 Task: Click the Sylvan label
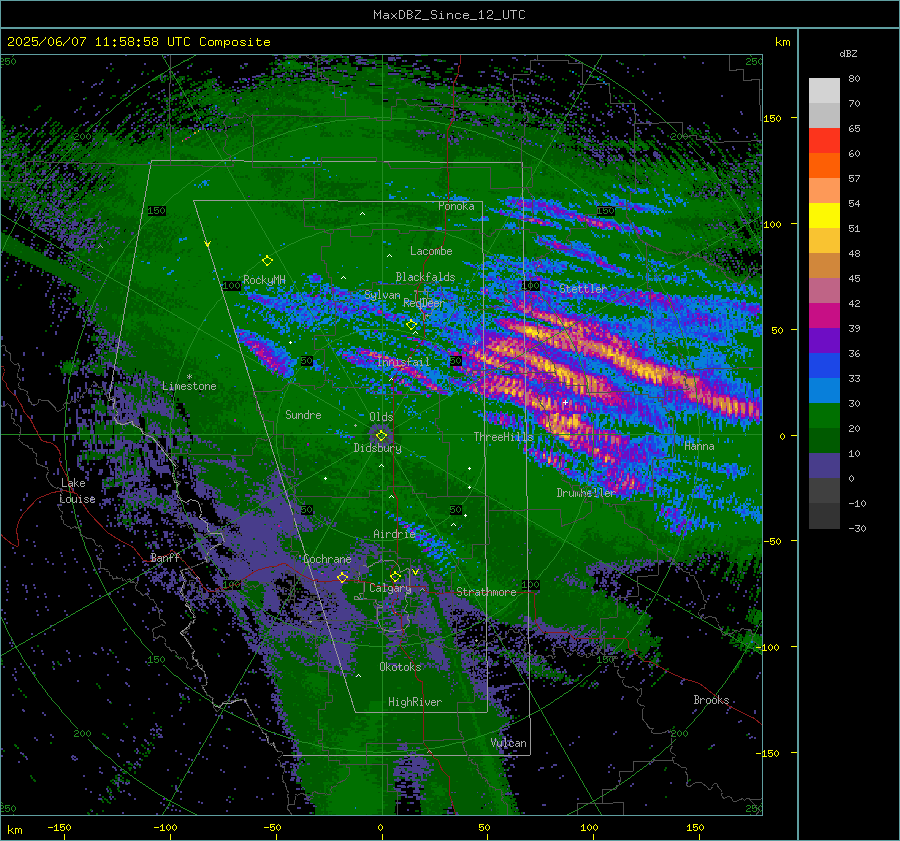point(382,295)
